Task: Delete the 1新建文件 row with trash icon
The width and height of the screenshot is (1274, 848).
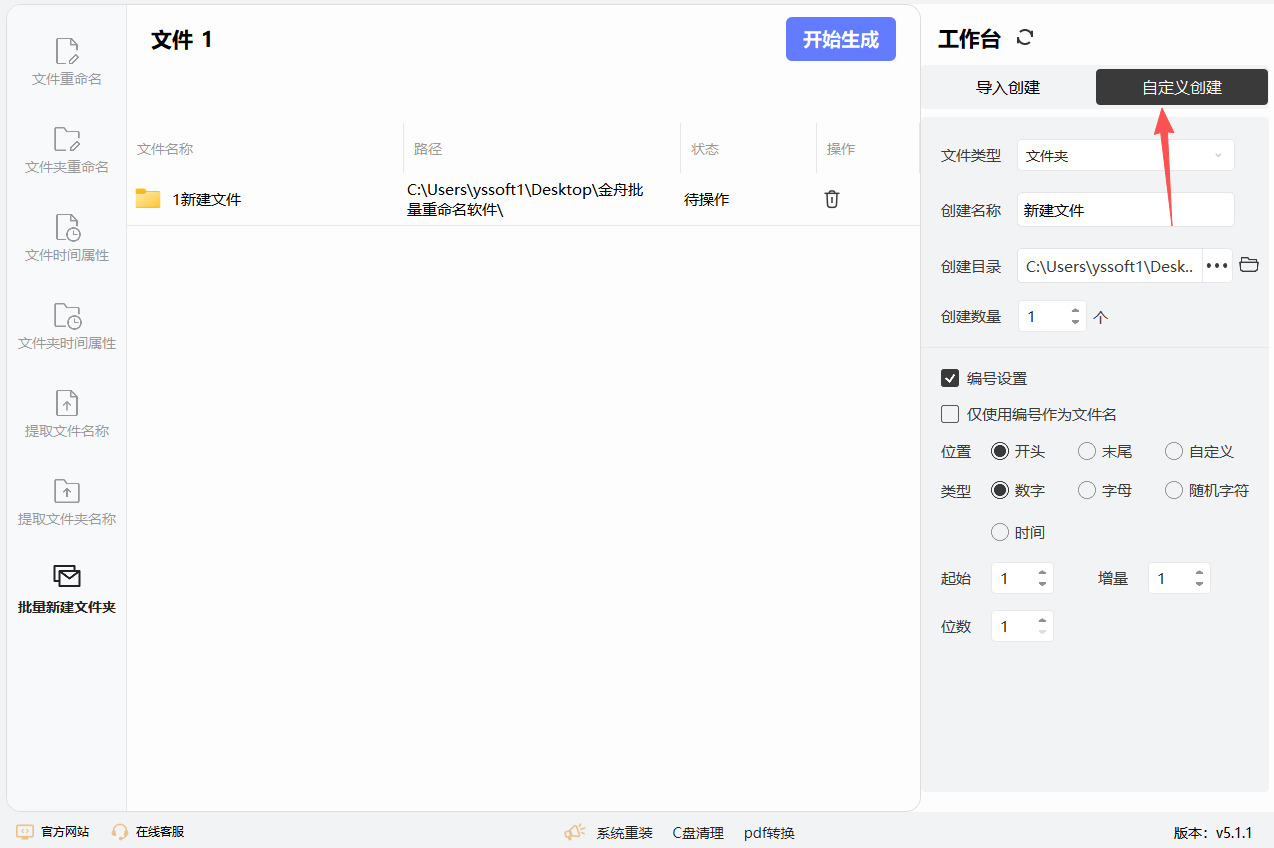Action: pos(831,199)
